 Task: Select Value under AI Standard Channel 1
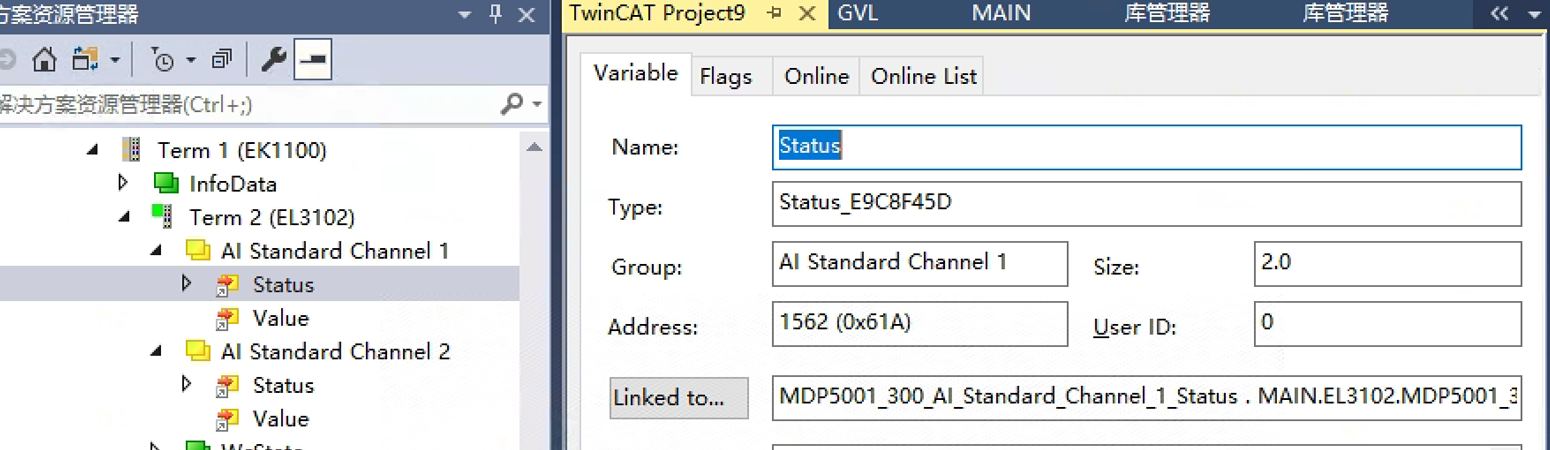(281, 318)
